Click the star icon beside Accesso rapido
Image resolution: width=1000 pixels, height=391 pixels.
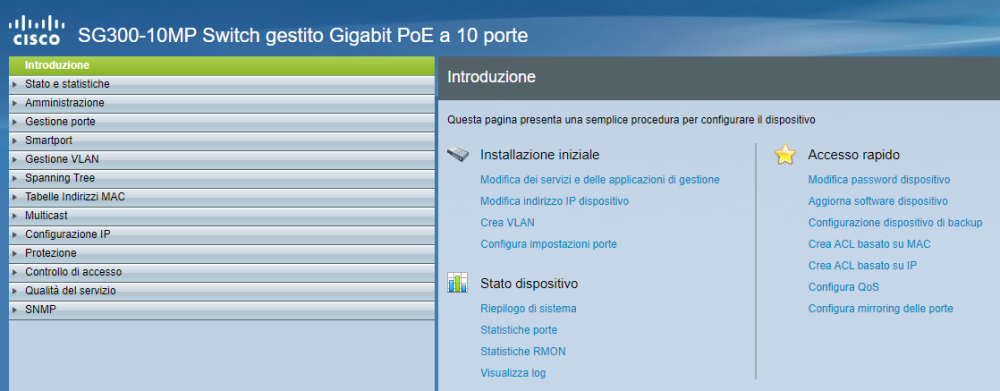point(785,155)
